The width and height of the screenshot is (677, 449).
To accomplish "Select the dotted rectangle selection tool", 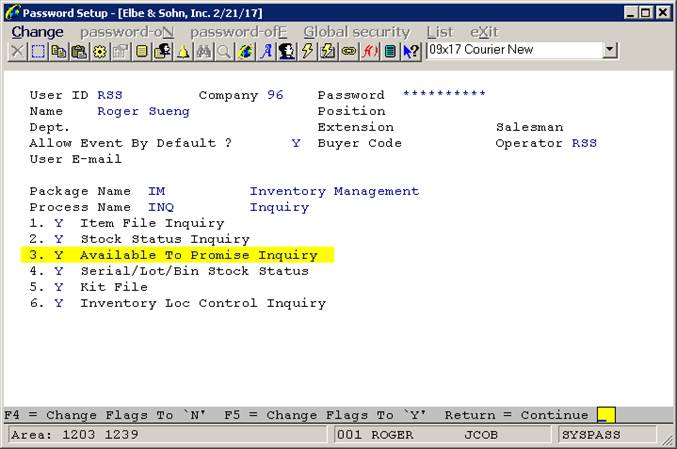I will 38,52.
